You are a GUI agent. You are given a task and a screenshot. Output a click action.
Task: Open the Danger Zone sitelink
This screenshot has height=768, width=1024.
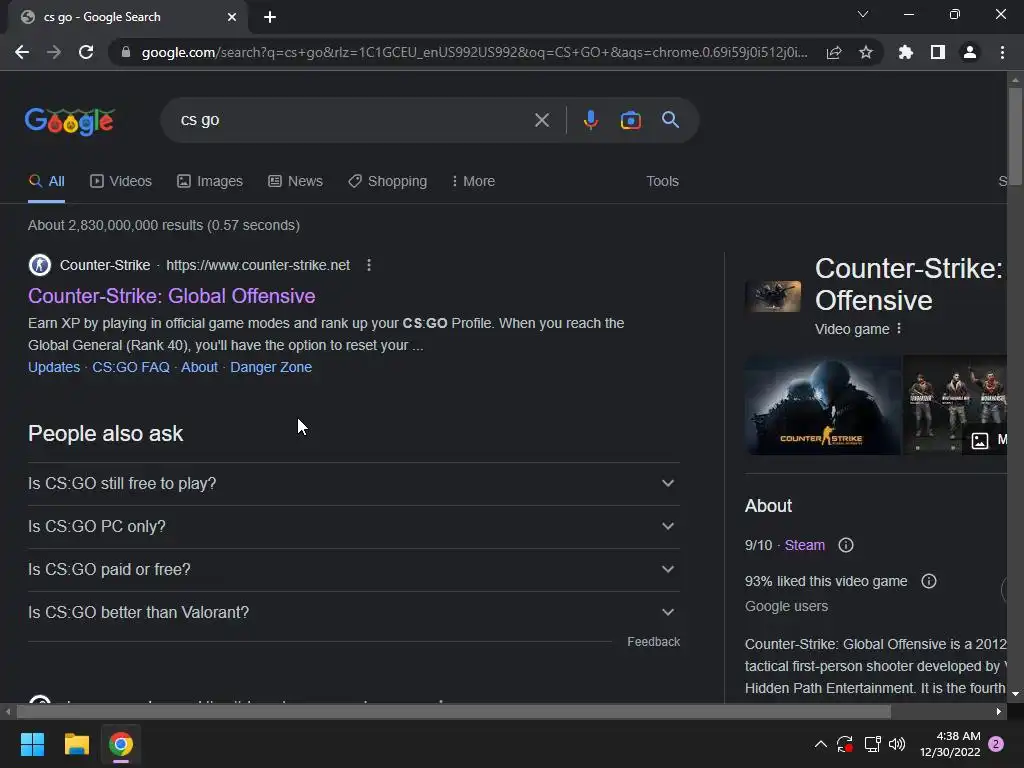(271, 367)
